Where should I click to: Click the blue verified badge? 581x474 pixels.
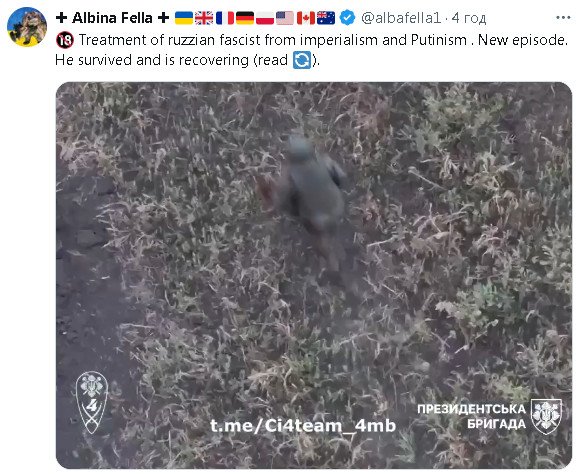[x=348, y=18]
